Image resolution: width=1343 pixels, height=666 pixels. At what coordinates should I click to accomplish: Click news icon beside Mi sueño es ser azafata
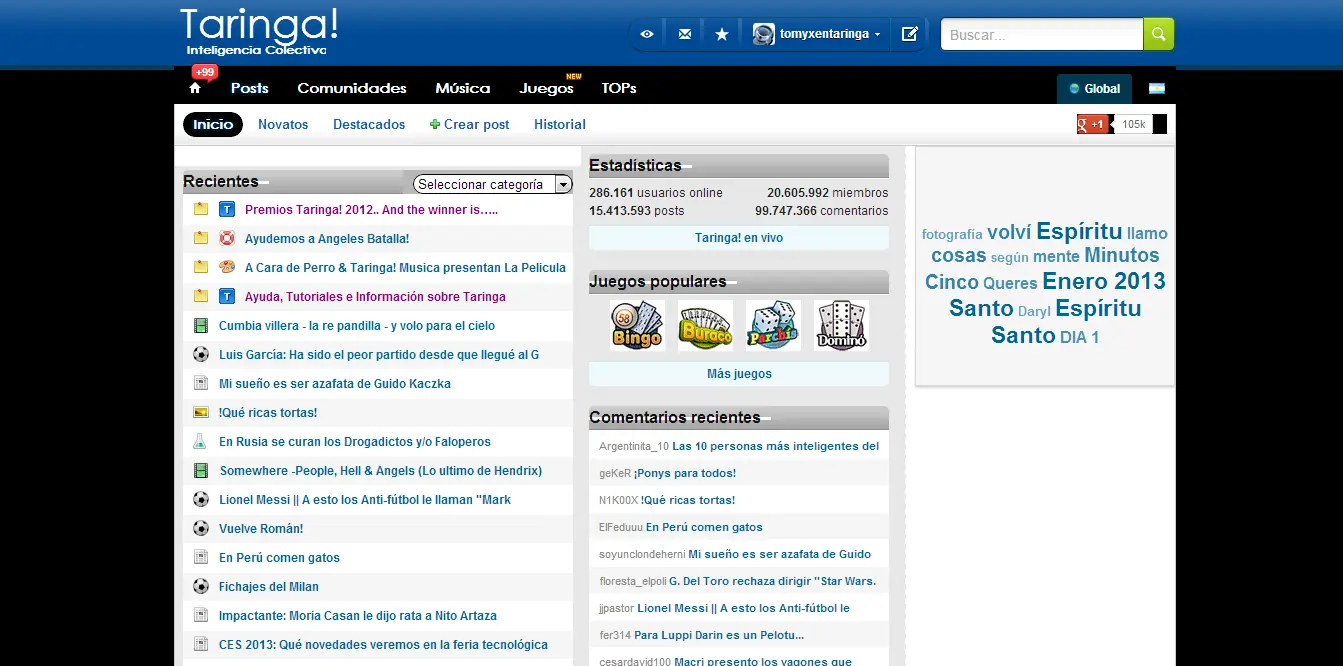click(201, 384)
